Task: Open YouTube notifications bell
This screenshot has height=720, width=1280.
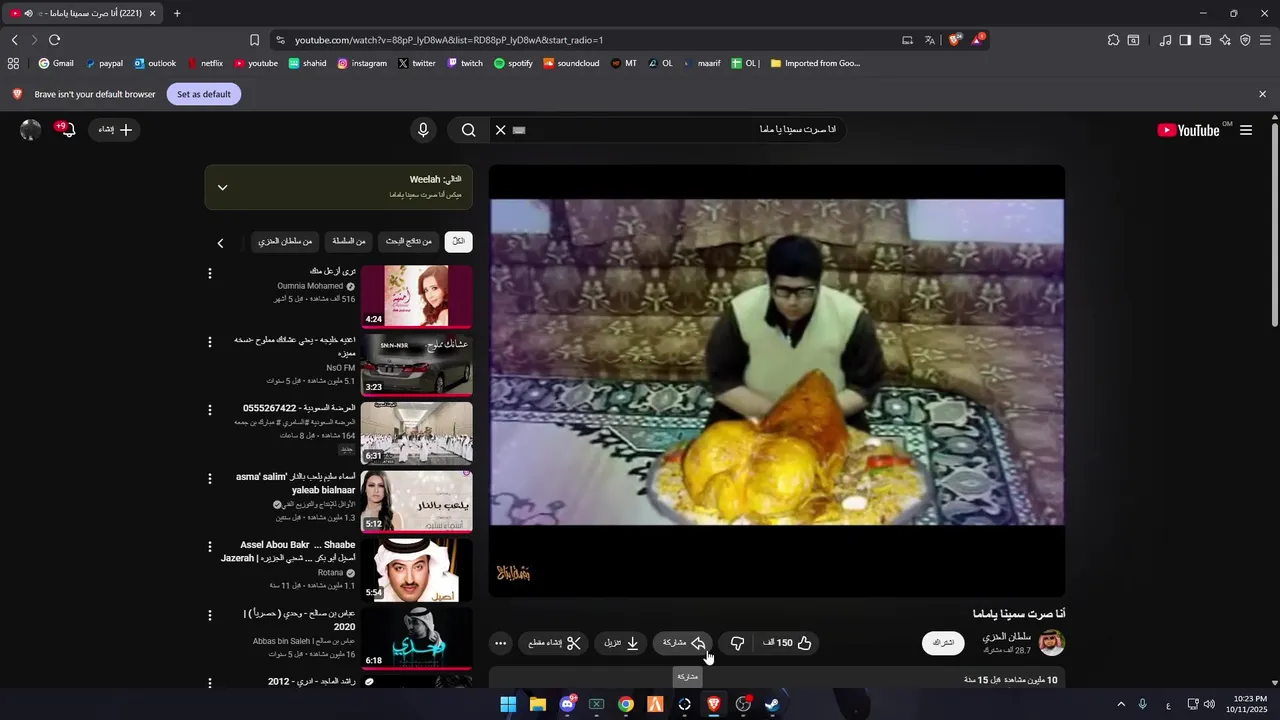Action: [x=67, y=130]
